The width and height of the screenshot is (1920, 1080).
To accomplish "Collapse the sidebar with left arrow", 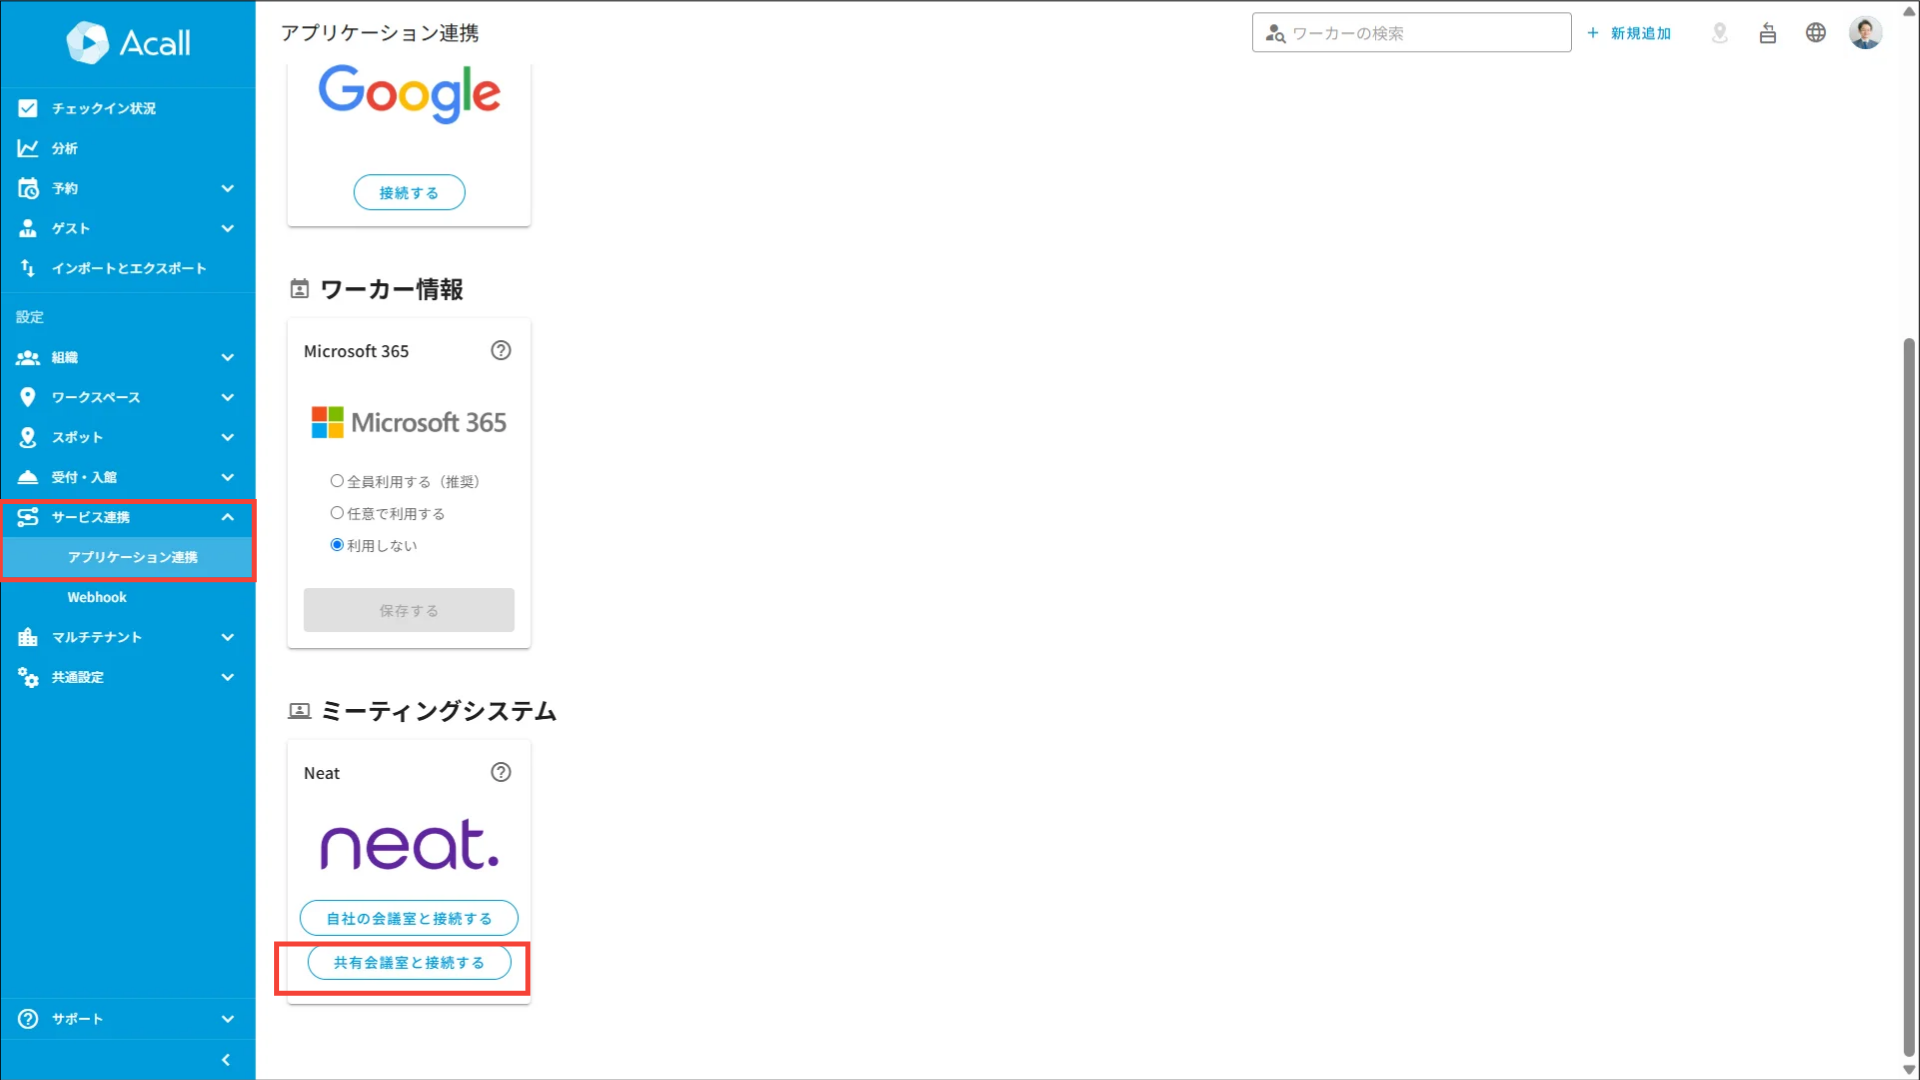I will (x=226, y=1060).
